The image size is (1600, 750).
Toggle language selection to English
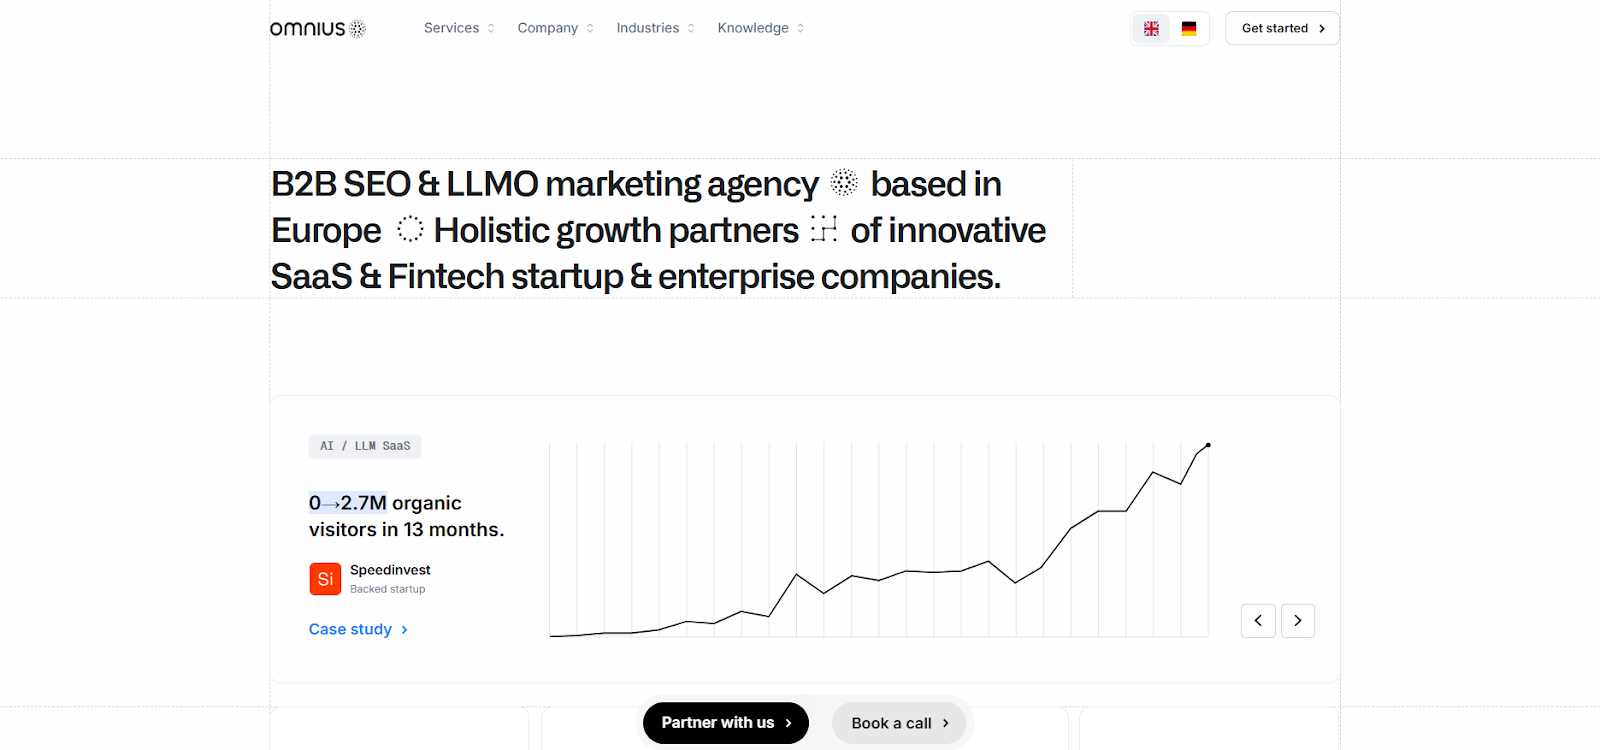[x=1151, y=28]
